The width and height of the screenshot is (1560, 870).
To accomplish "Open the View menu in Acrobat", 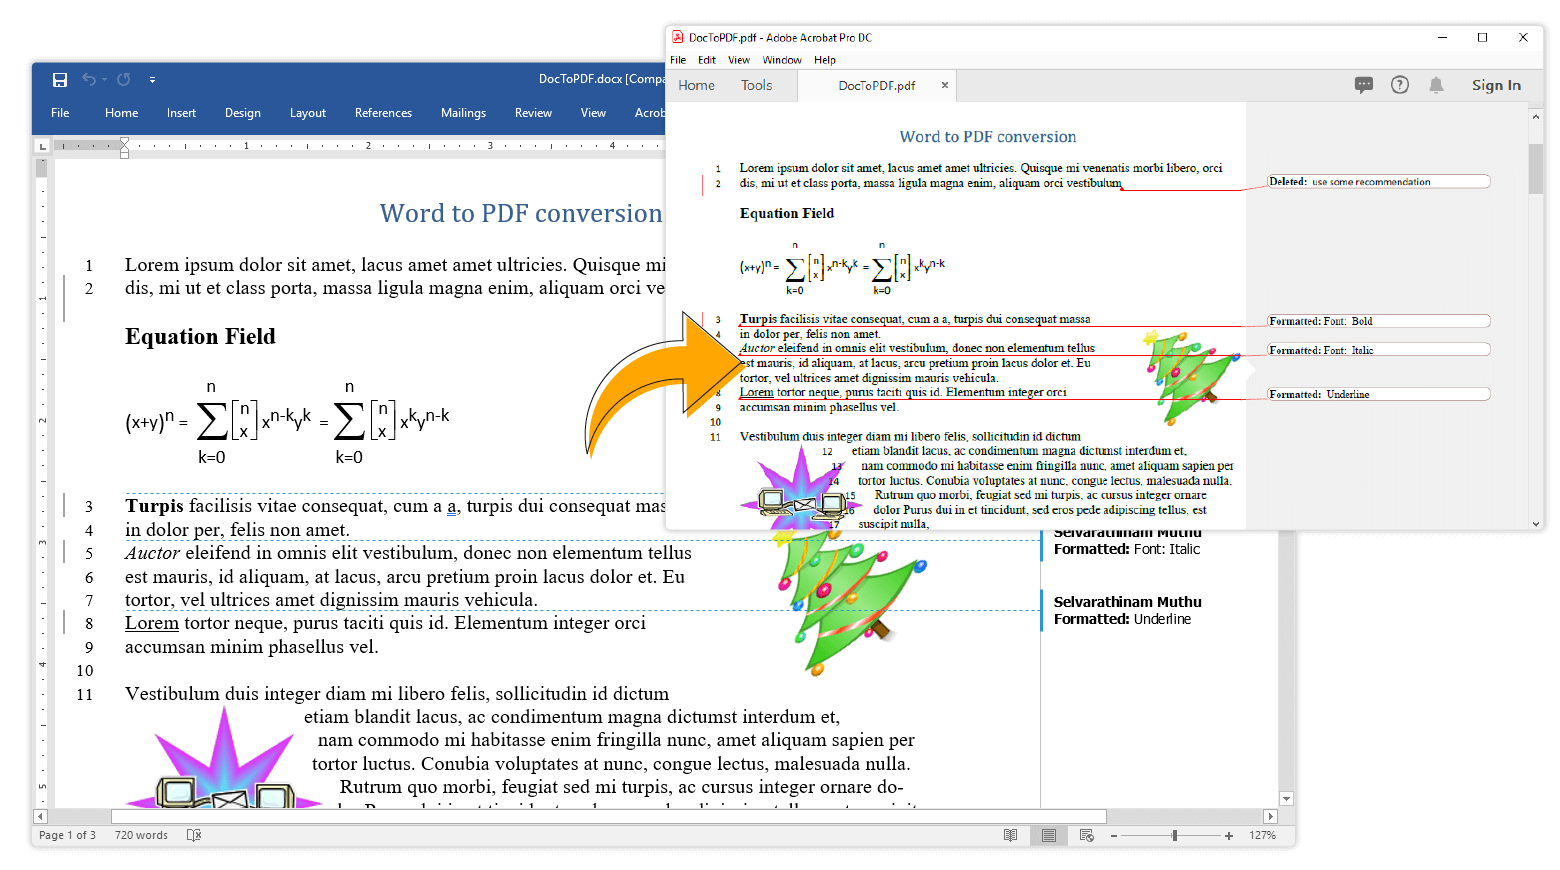I will 739,60.
